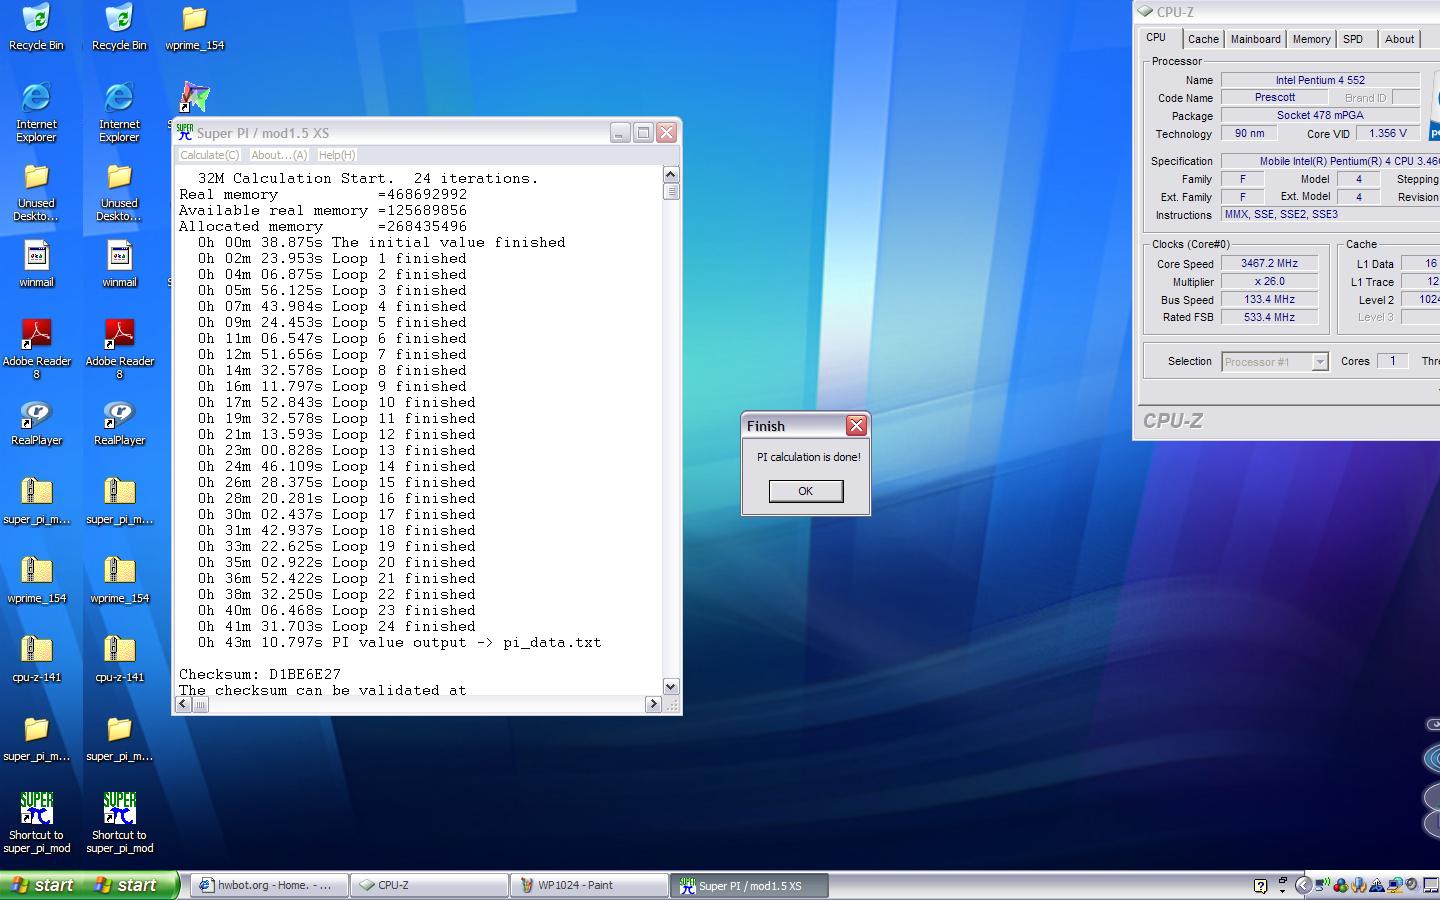The width and height of the screenshot is (1440, 900).
Task: Click the 'Allocated memory =268435496' line
Action: (323, 226)
